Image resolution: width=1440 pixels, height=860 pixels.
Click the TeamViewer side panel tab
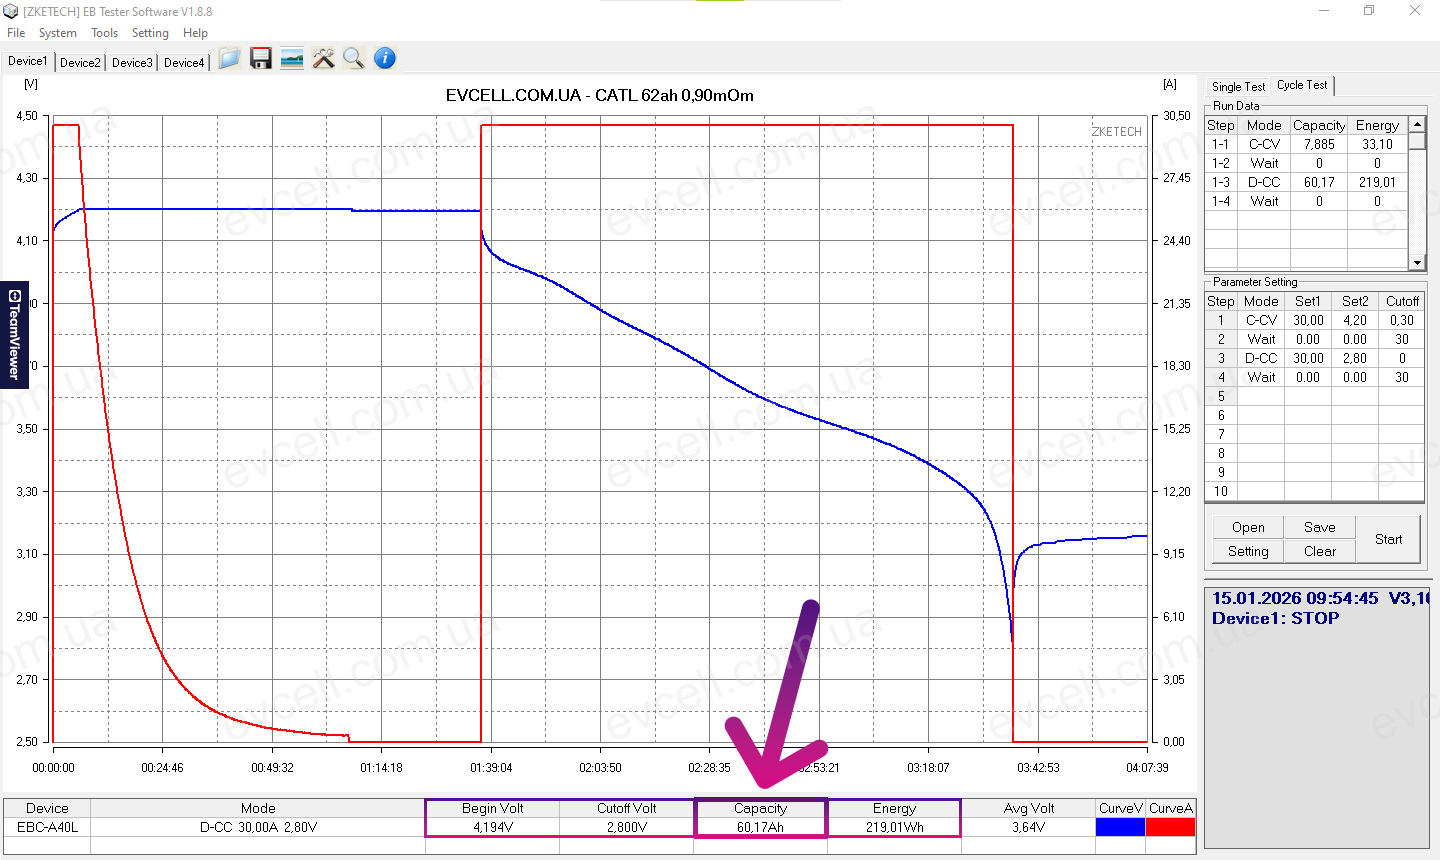click(x=14, y=335)
